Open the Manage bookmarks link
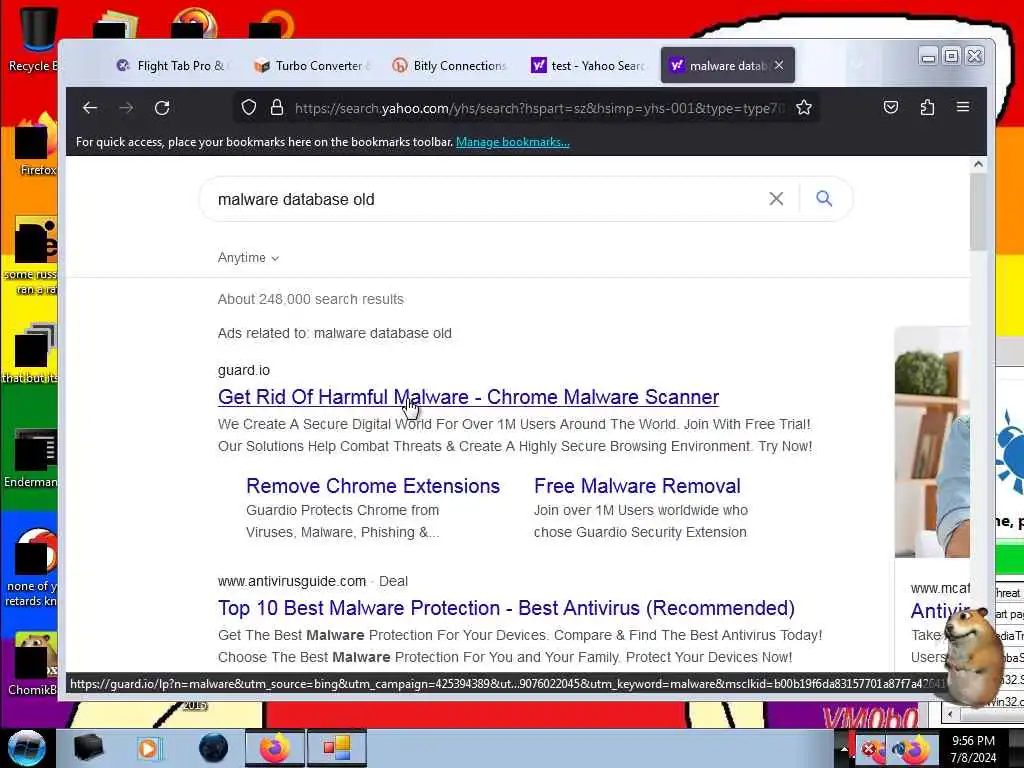Viewport: 1024px width, 768px height. pyautogui.click(x=513, y=142)
